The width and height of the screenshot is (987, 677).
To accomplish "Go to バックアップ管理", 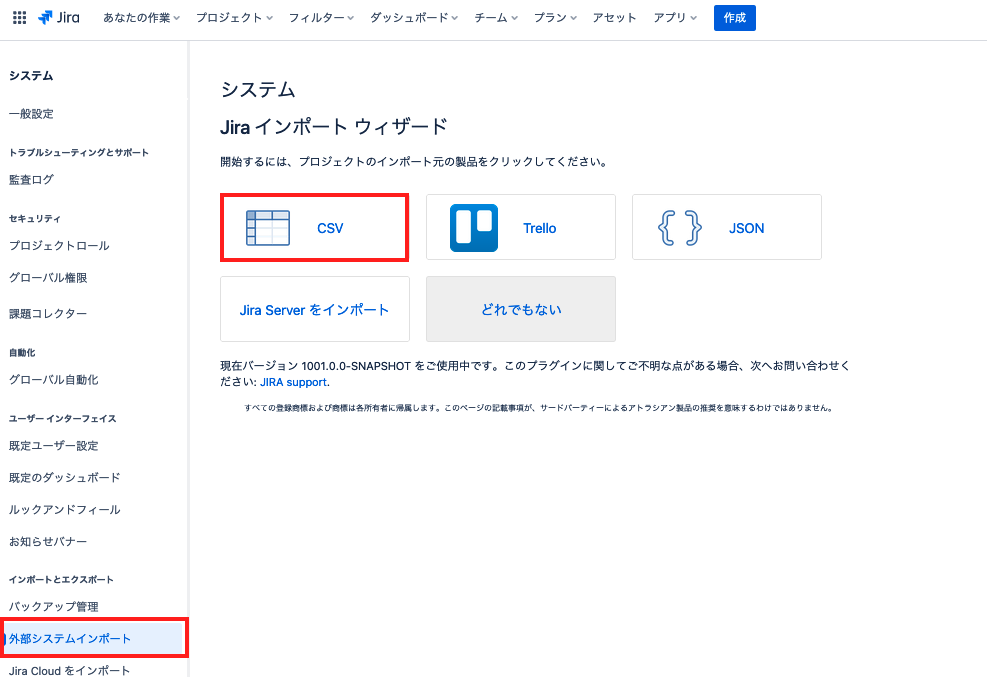I will 54,607.
